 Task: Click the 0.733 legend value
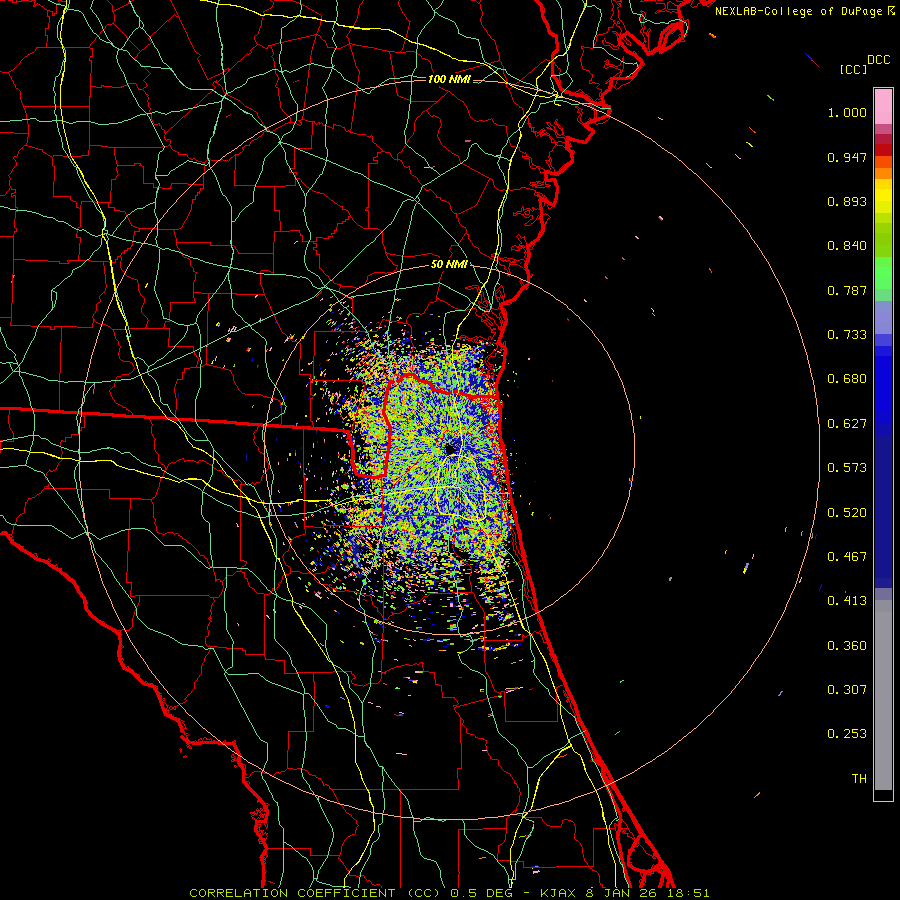(x=847, y=335)
